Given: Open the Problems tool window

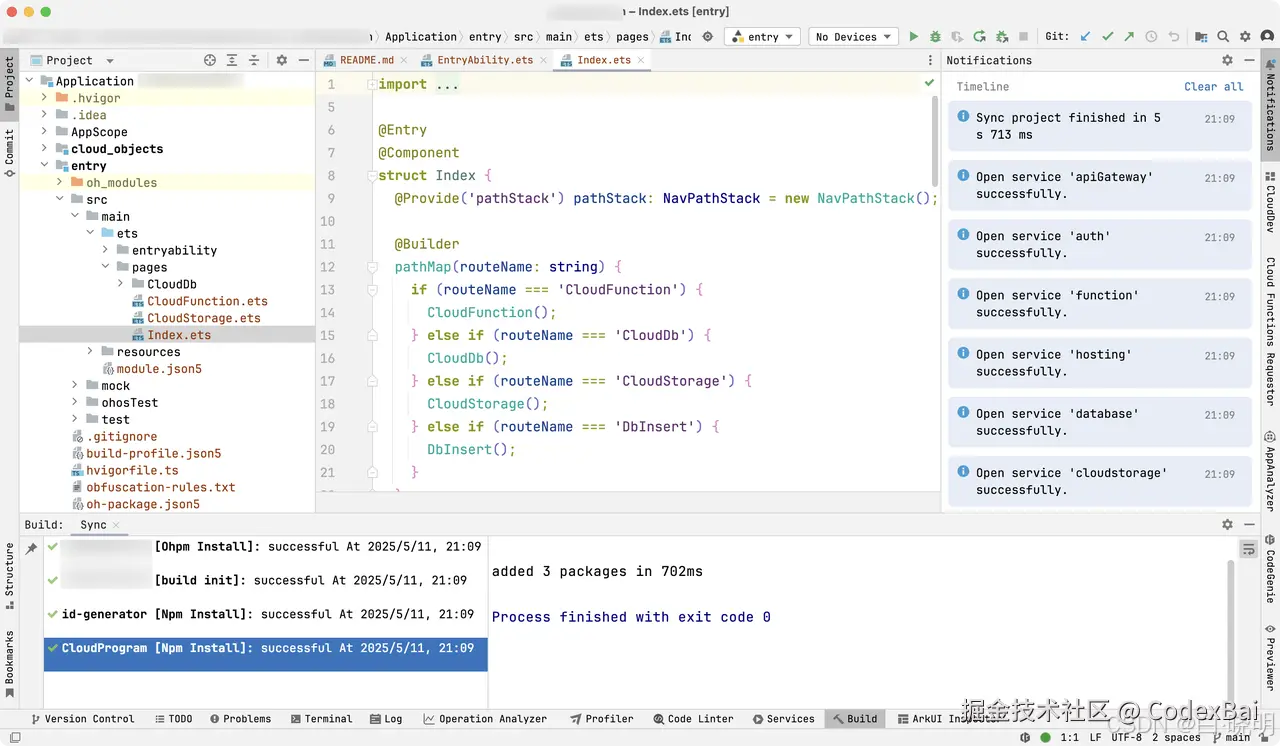Looking at the screenshot, I should tap(240, 718).
